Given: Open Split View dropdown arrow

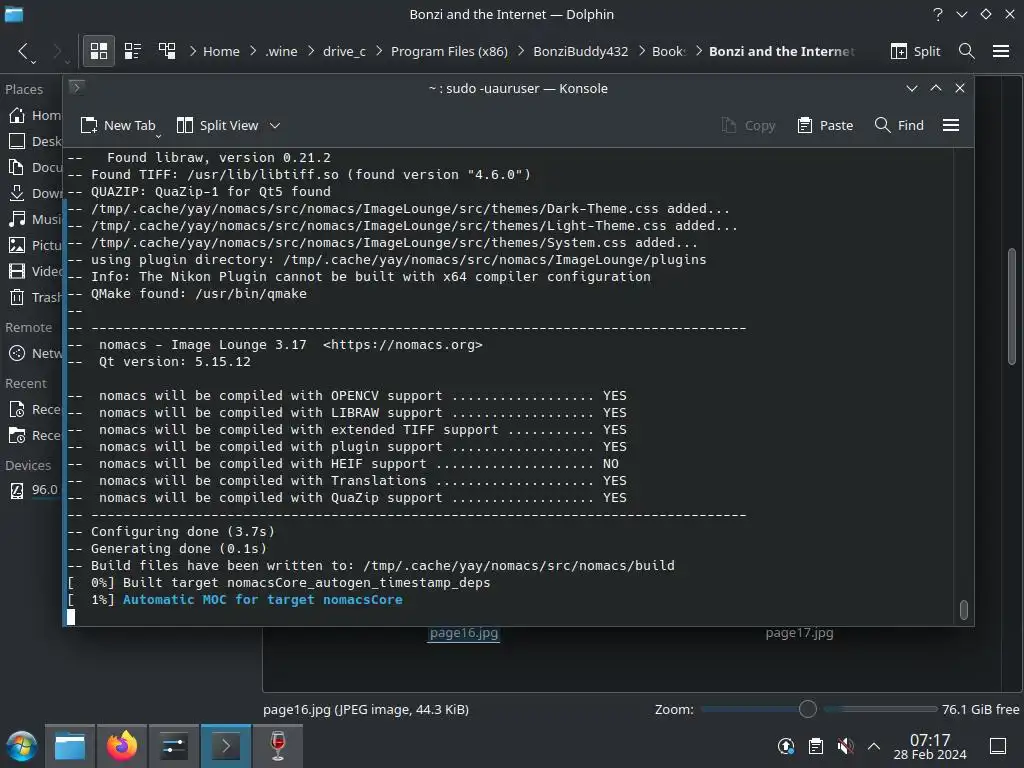Looking at the screenshot, I should coord(275,125).
